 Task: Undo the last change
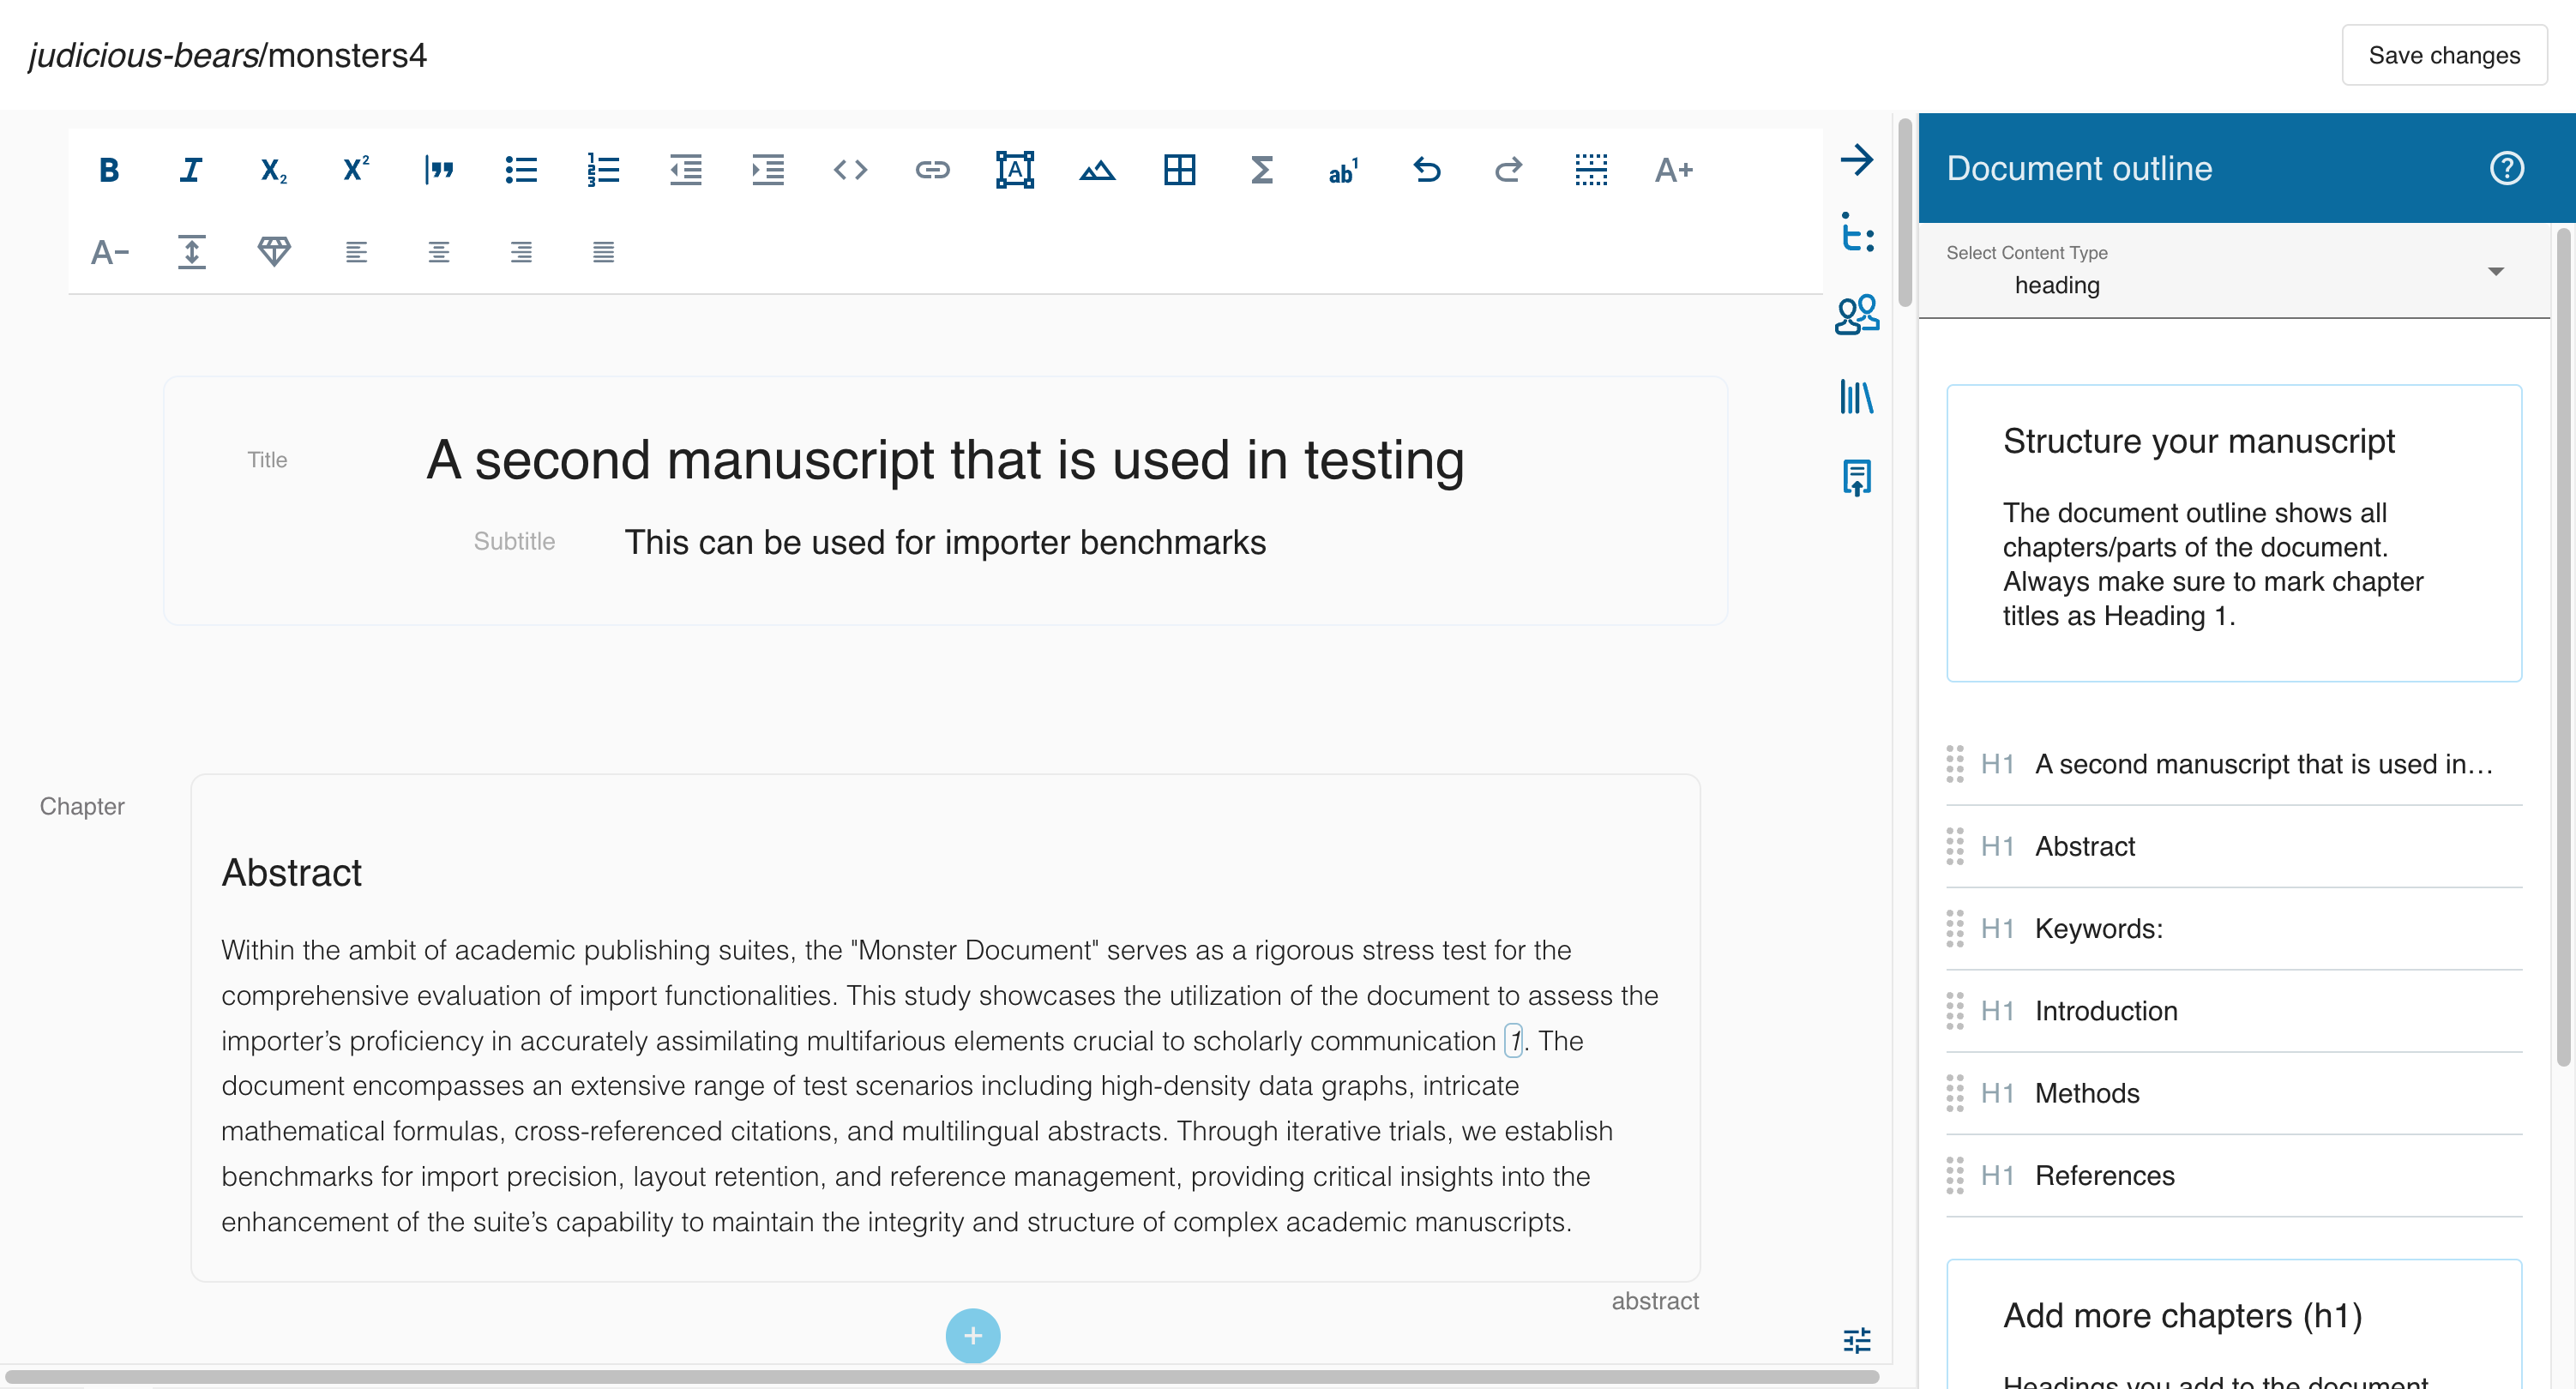click(x=1427, y=170)
